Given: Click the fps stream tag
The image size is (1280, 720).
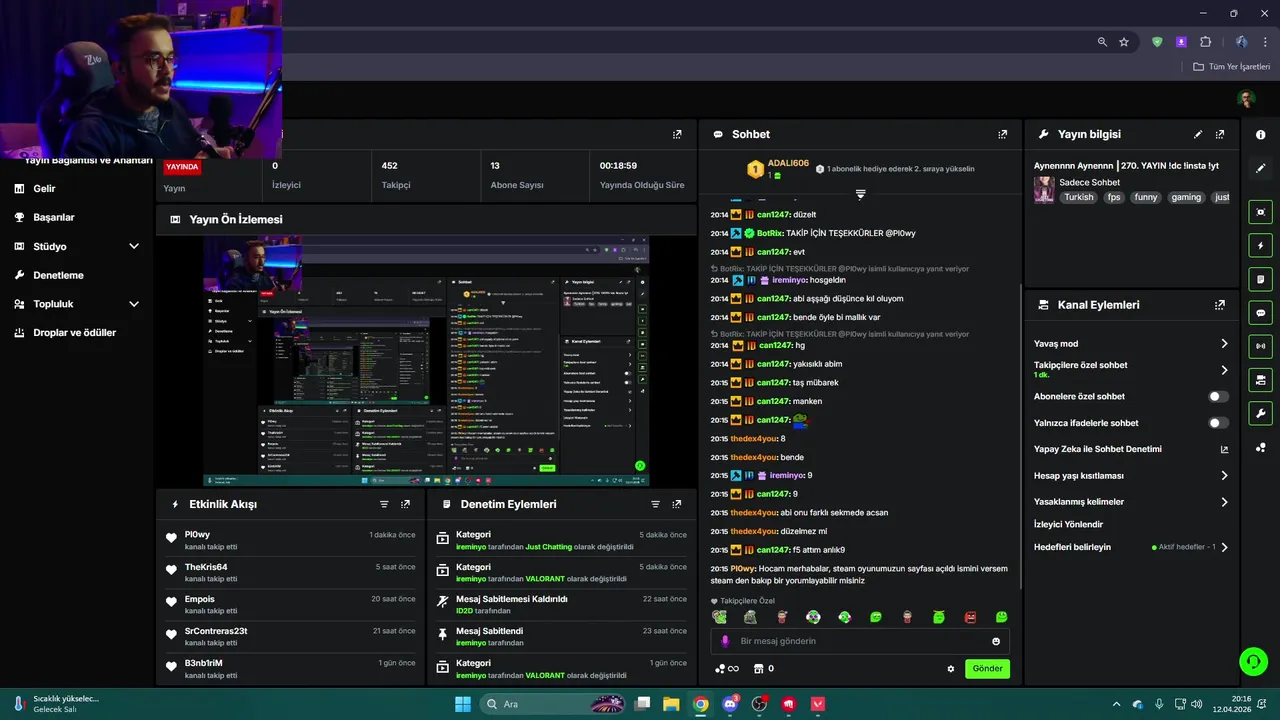Looking at the screenshot, I should pyautogui.click(x=1114, y=197).
